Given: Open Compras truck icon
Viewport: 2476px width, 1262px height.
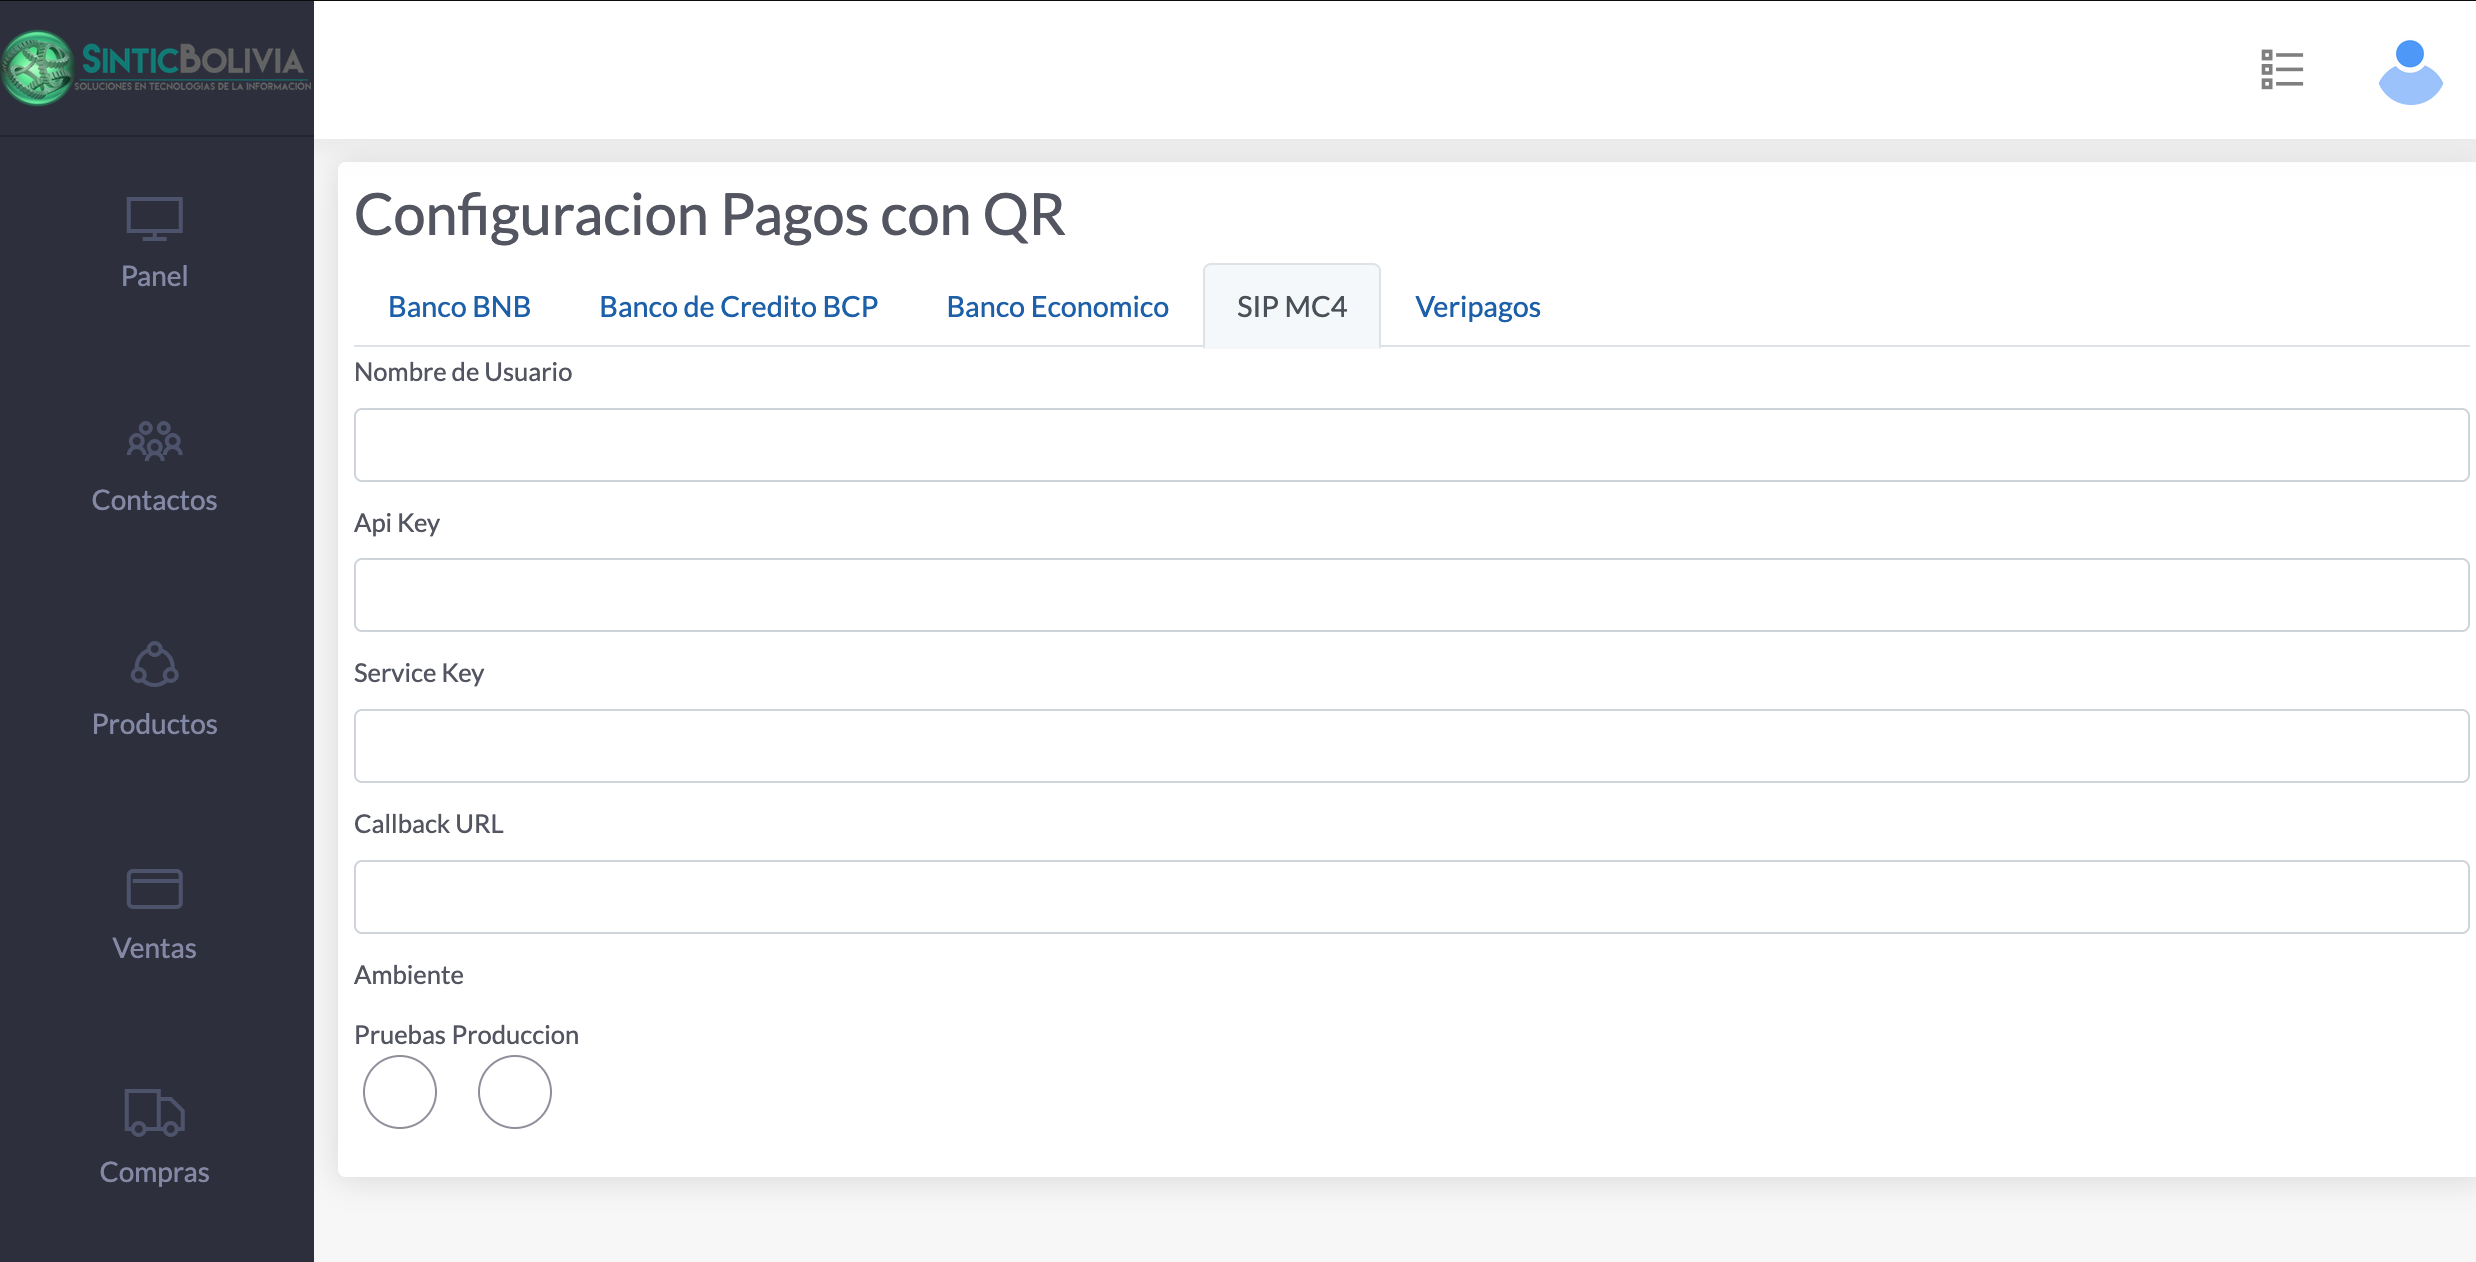Looking at the screenshot, I should point(154,1113).
